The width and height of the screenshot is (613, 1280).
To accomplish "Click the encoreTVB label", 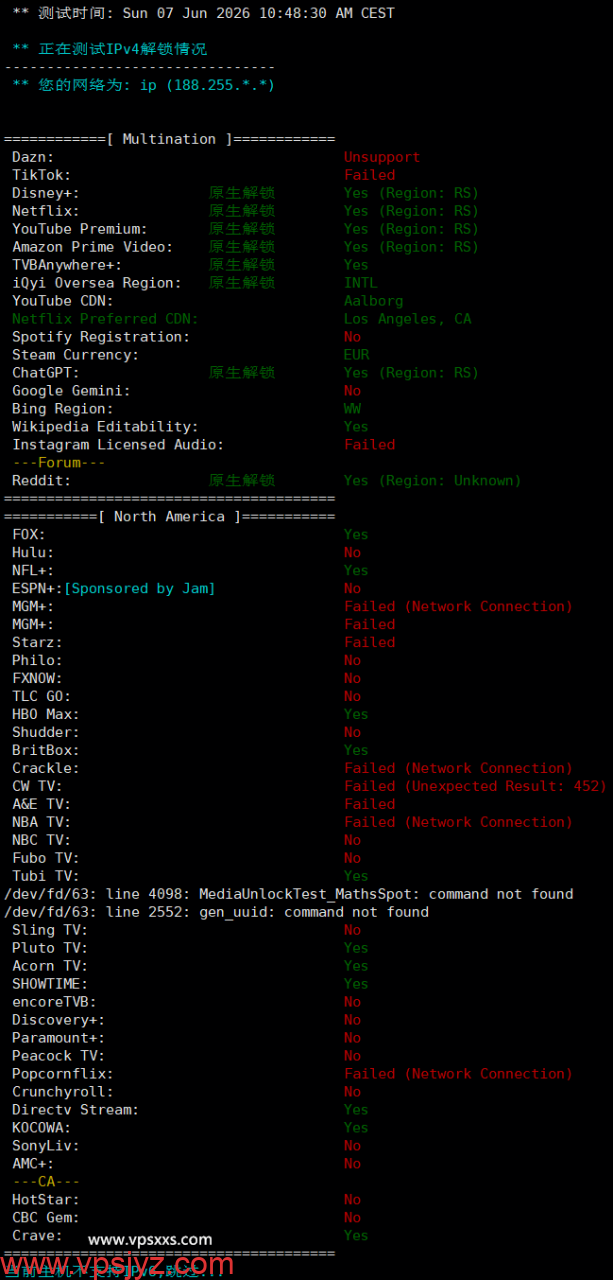I will tap(54, 1003).
